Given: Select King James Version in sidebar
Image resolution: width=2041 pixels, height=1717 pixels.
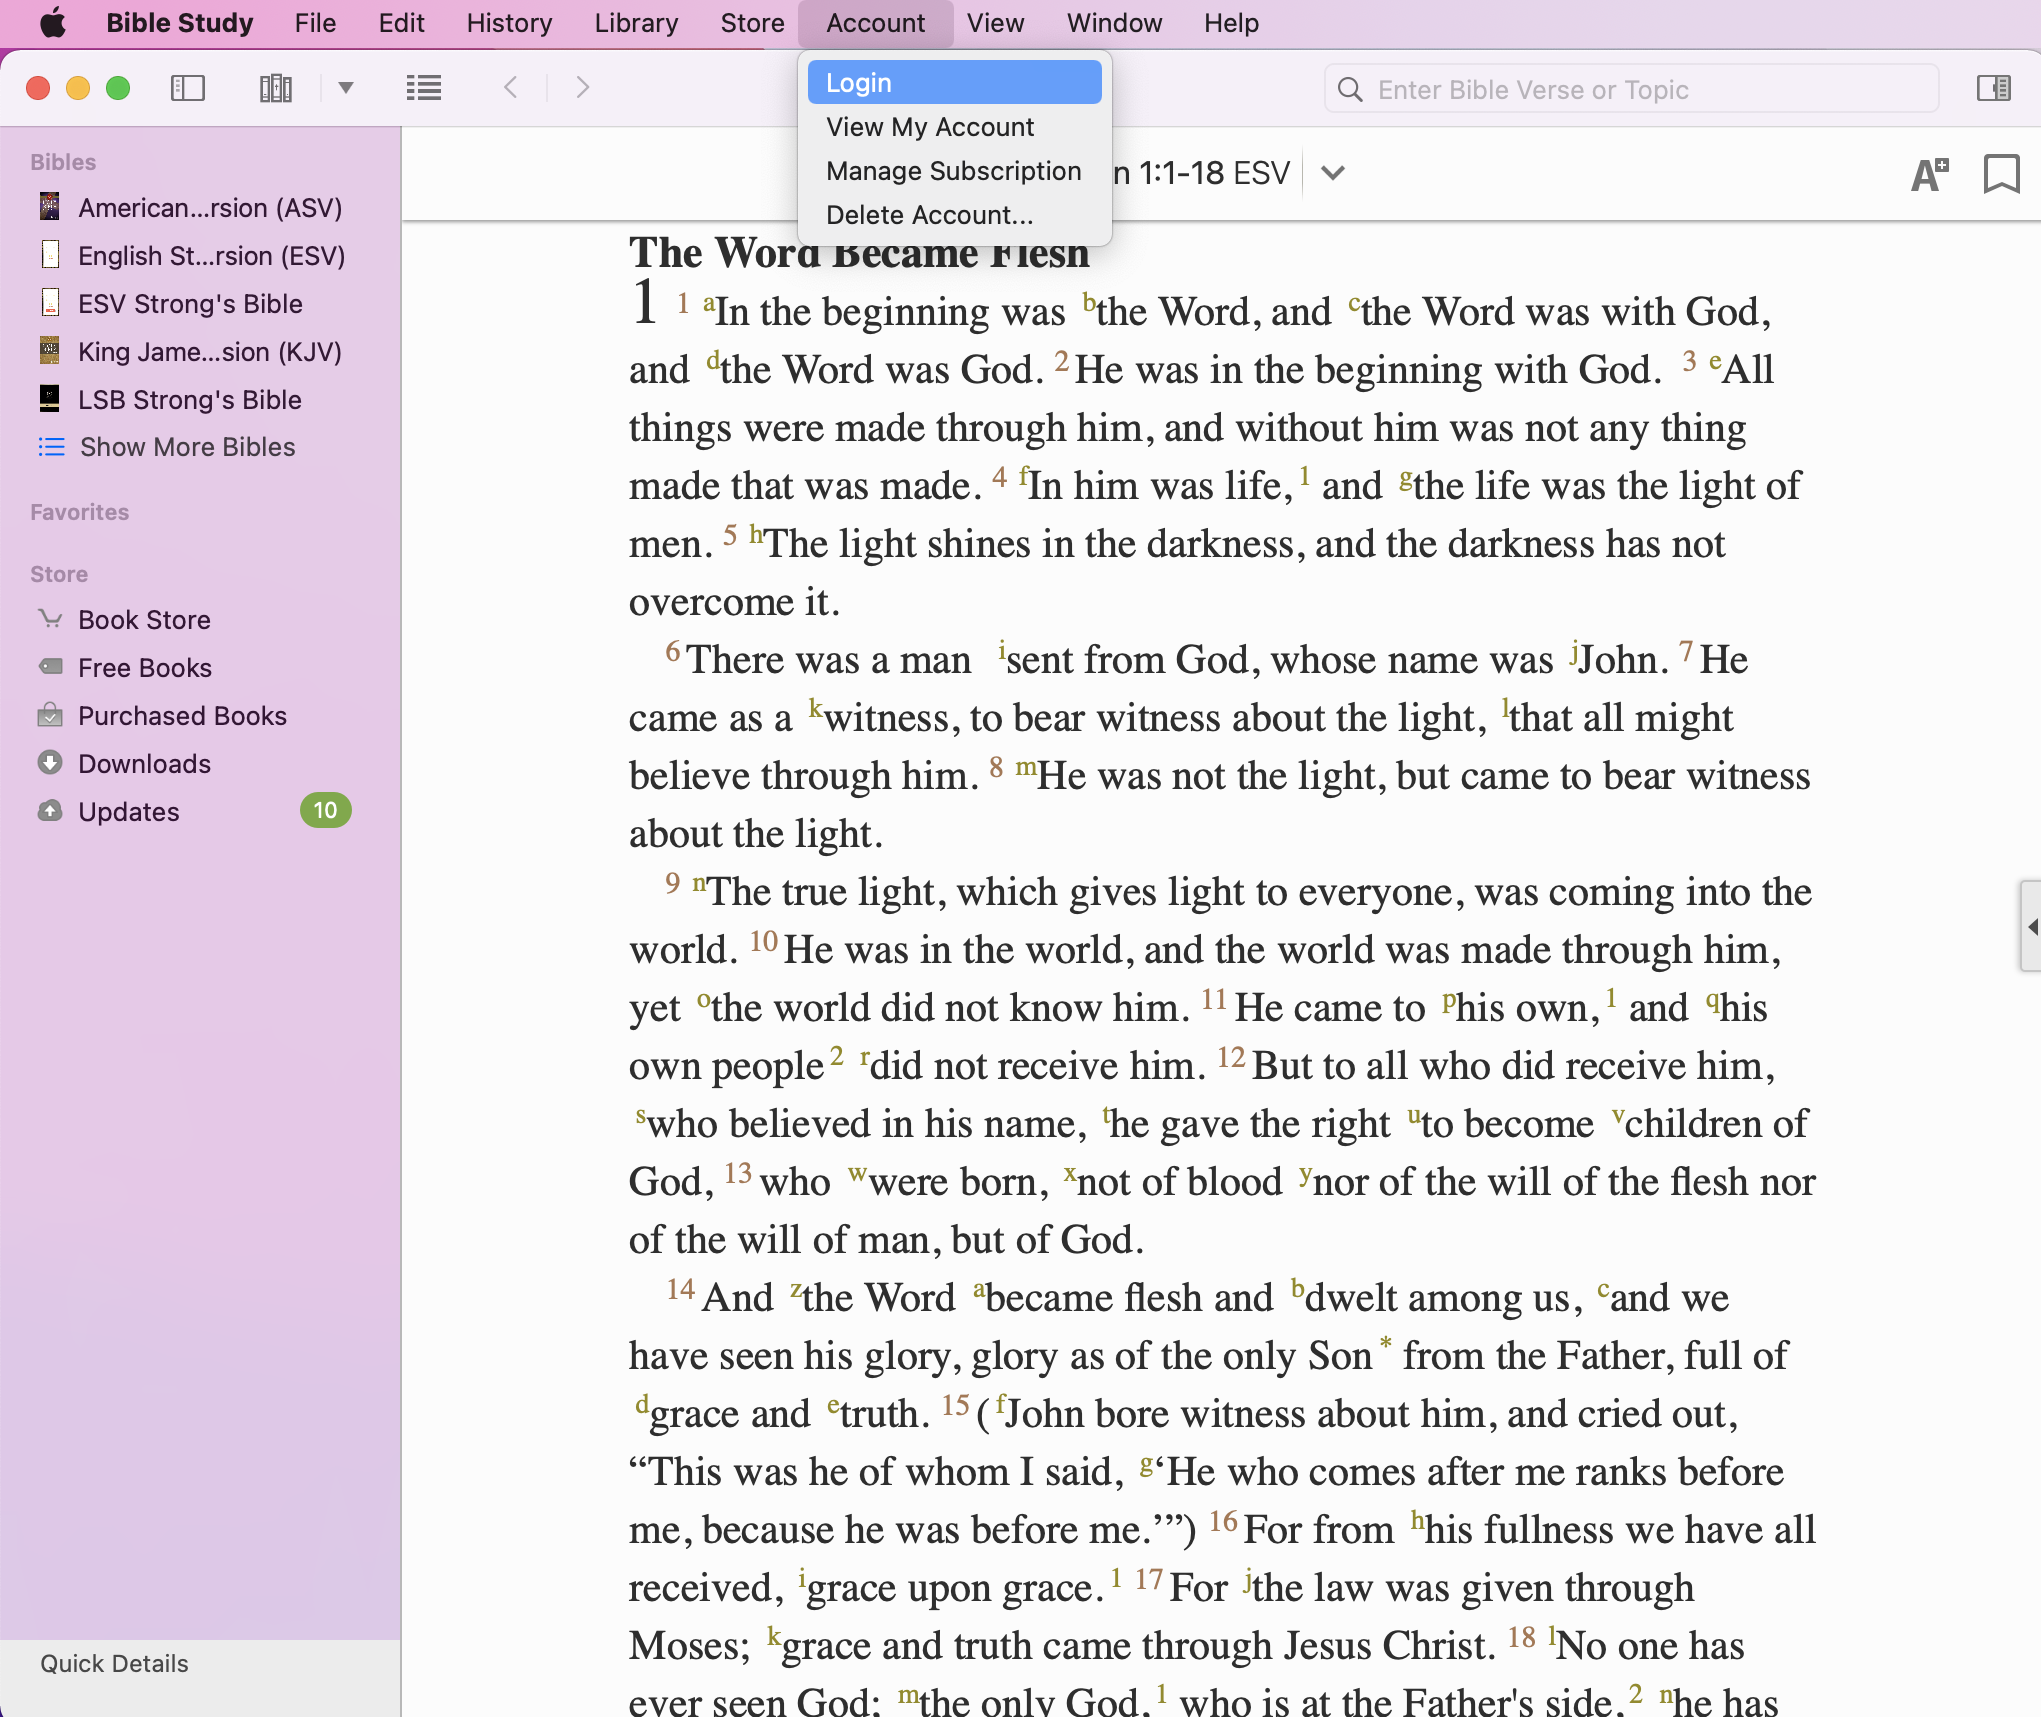Looking at the screenshot, I should point(209,352).
